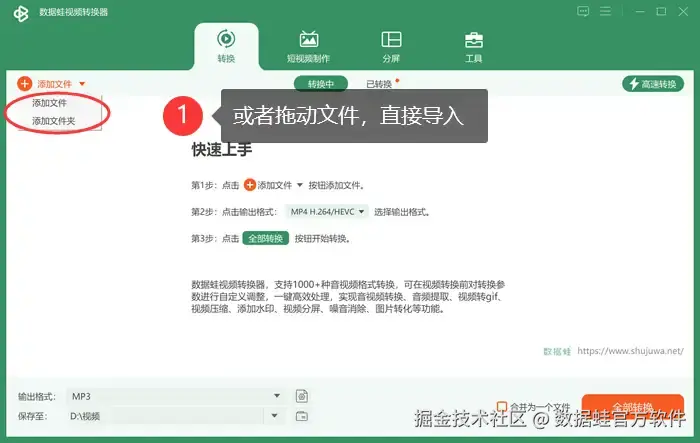700x443 pixels.
Task: Click the green 全部转换 sample in step 3
Action: [x=266, y=238]
